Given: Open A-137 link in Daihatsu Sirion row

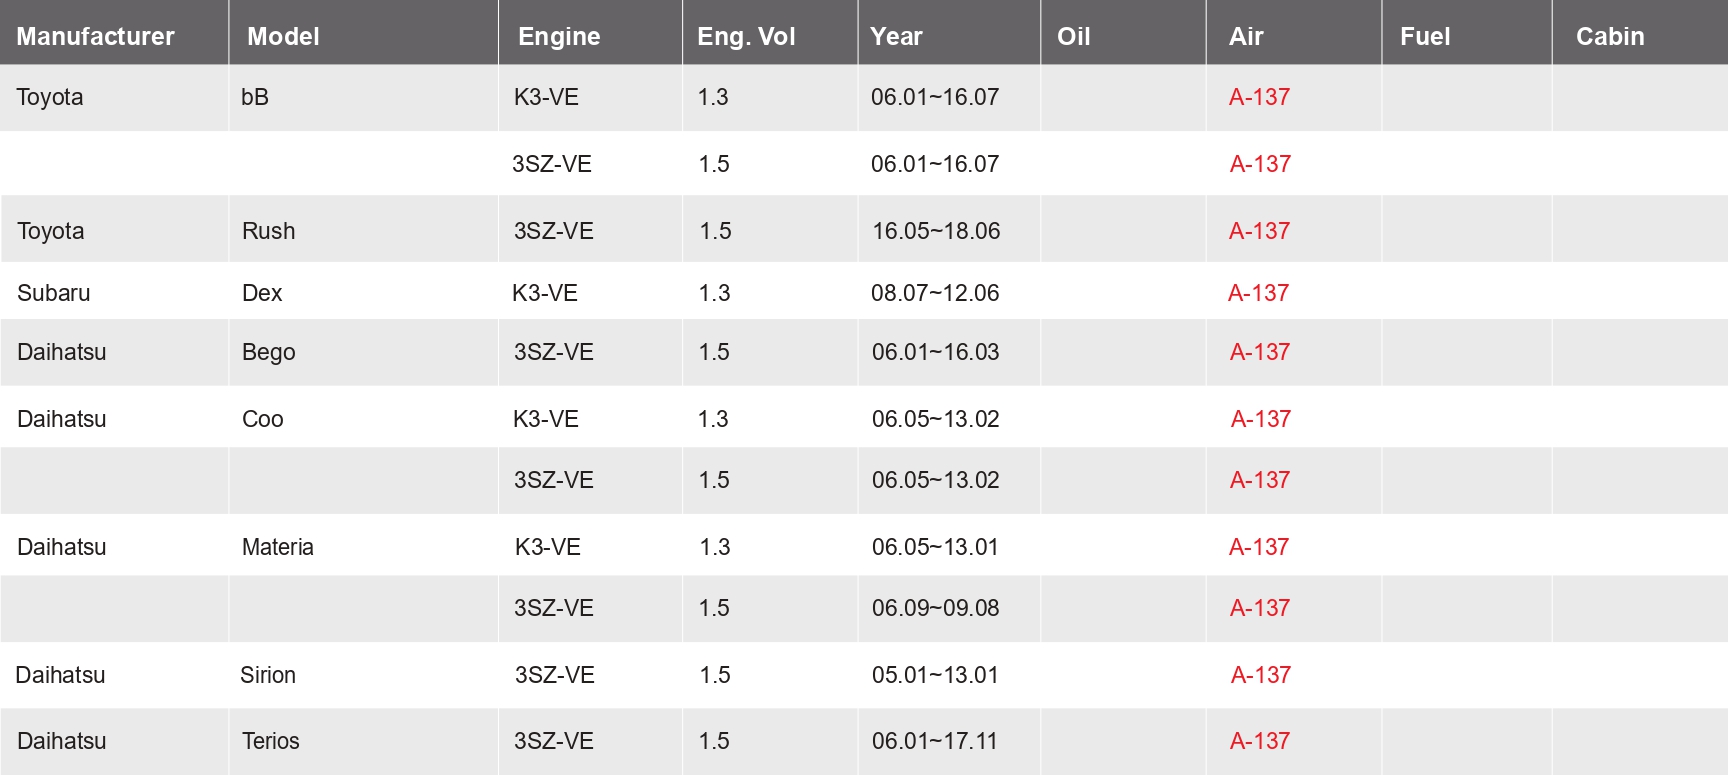Looking at the screenshot, I should pyautogui.click(x=1260, y=675).
